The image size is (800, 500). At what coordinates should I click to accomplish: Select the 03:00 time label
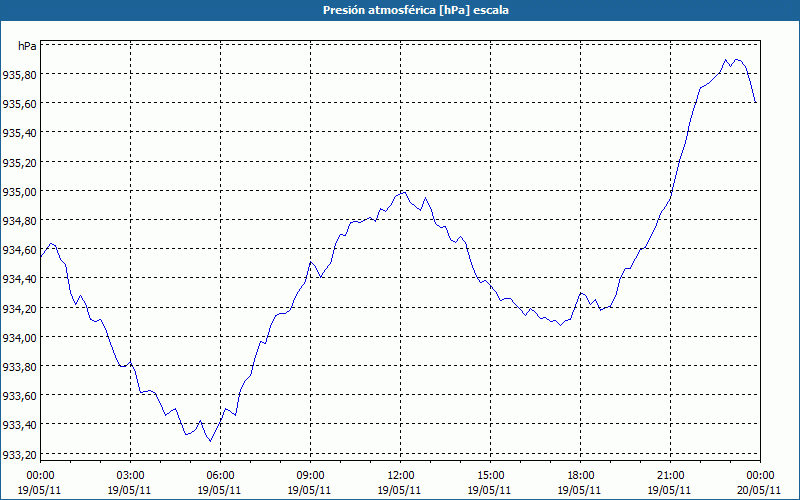tap(130, 476)
